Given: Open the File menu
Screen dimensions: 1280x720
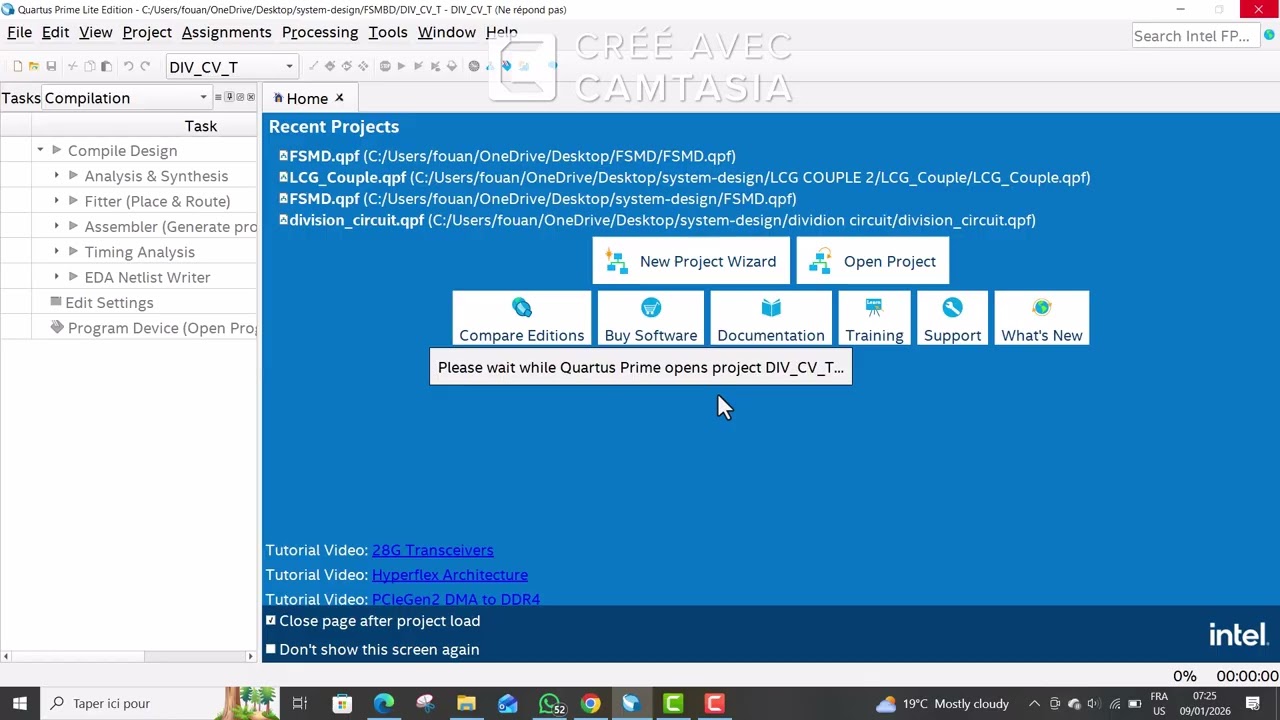Looking at the screenshot, I should [19, 32].
